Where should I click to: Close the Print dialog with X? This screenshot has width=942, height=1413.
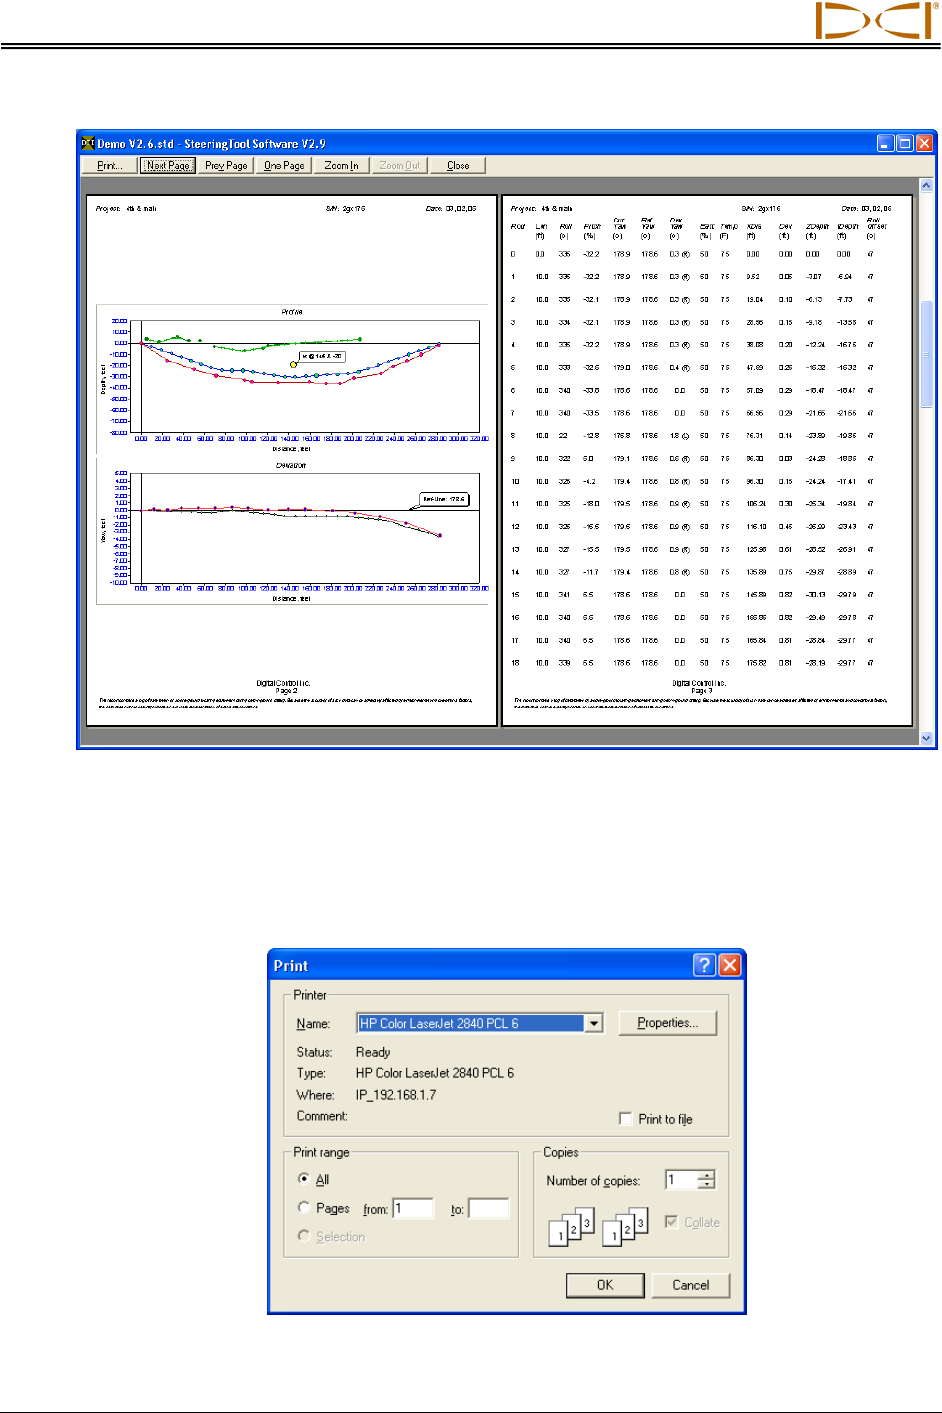pos(730,965)
